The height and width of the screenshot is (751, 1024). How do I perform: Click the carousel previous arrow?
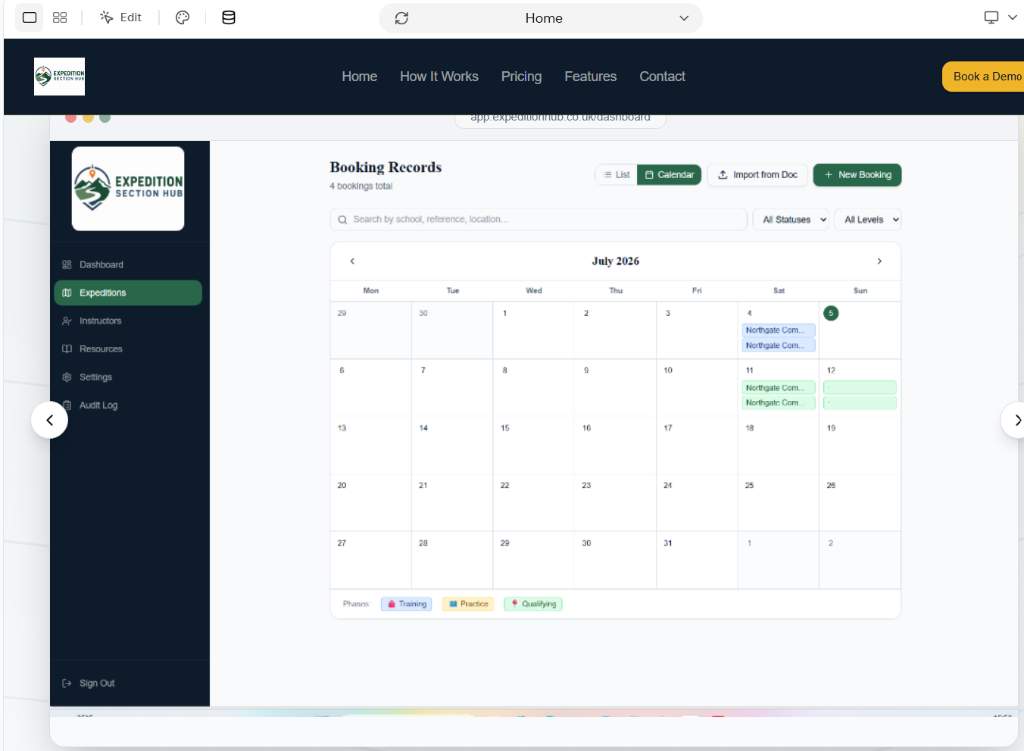coord(50,421)
